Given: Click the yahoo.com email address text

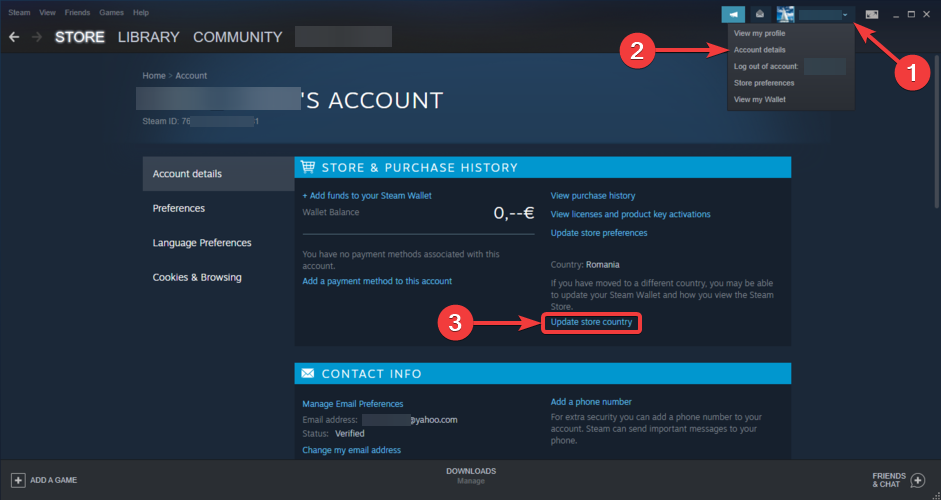Looking at the screenshot, I should coord(433,420).
